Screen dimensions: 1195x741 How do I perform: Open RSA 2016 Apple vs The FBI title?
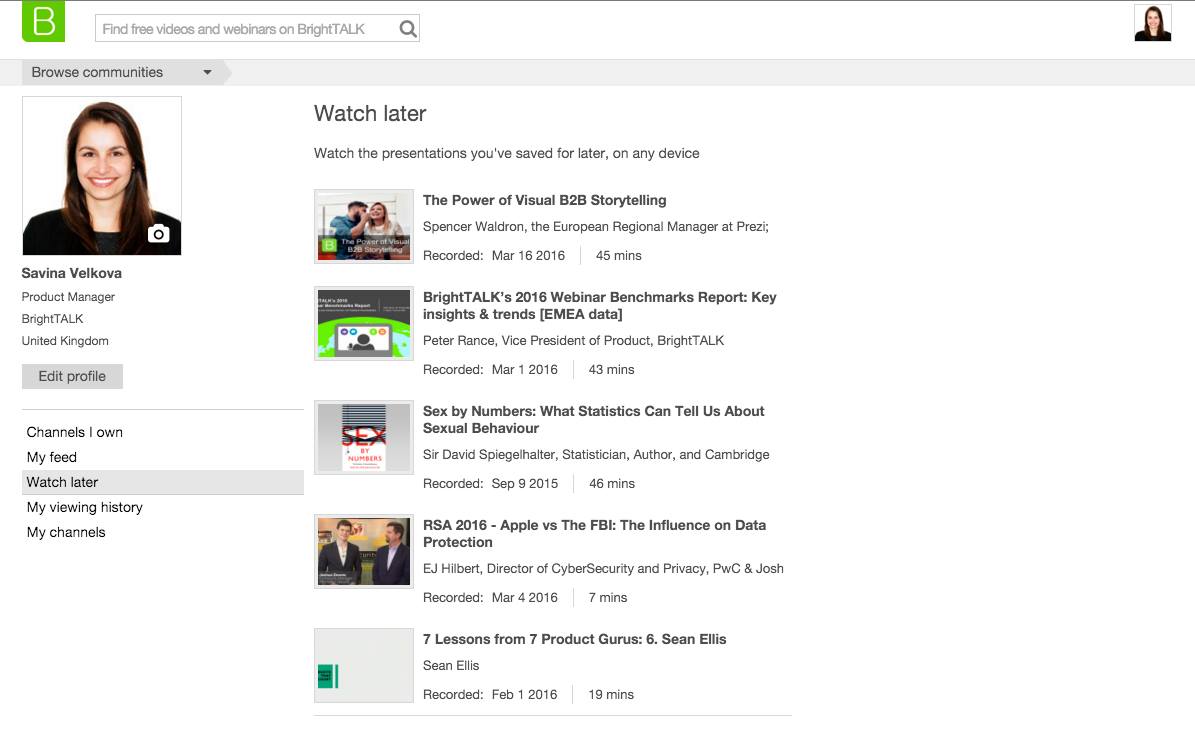coord(594,534)
